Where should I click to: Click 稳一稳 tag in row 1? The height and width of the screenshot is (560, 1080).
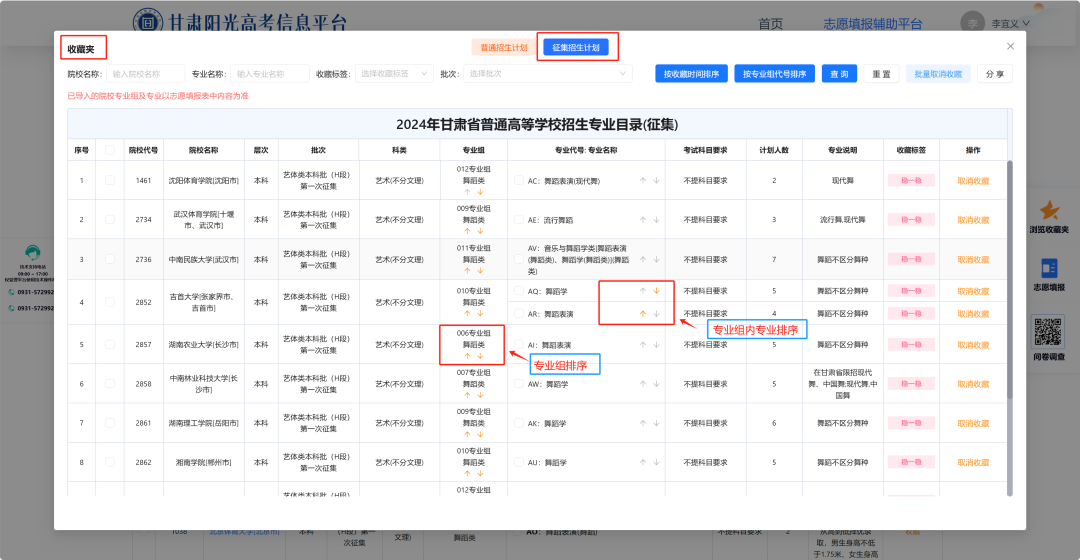coord(911,180)
